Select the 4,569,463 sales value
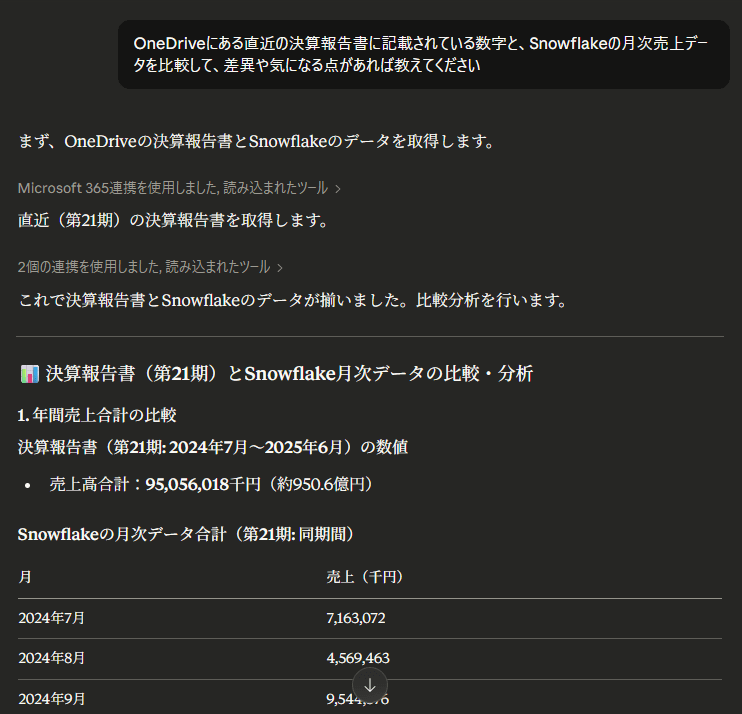Viewport: 742px width, 714px height. 357,658
